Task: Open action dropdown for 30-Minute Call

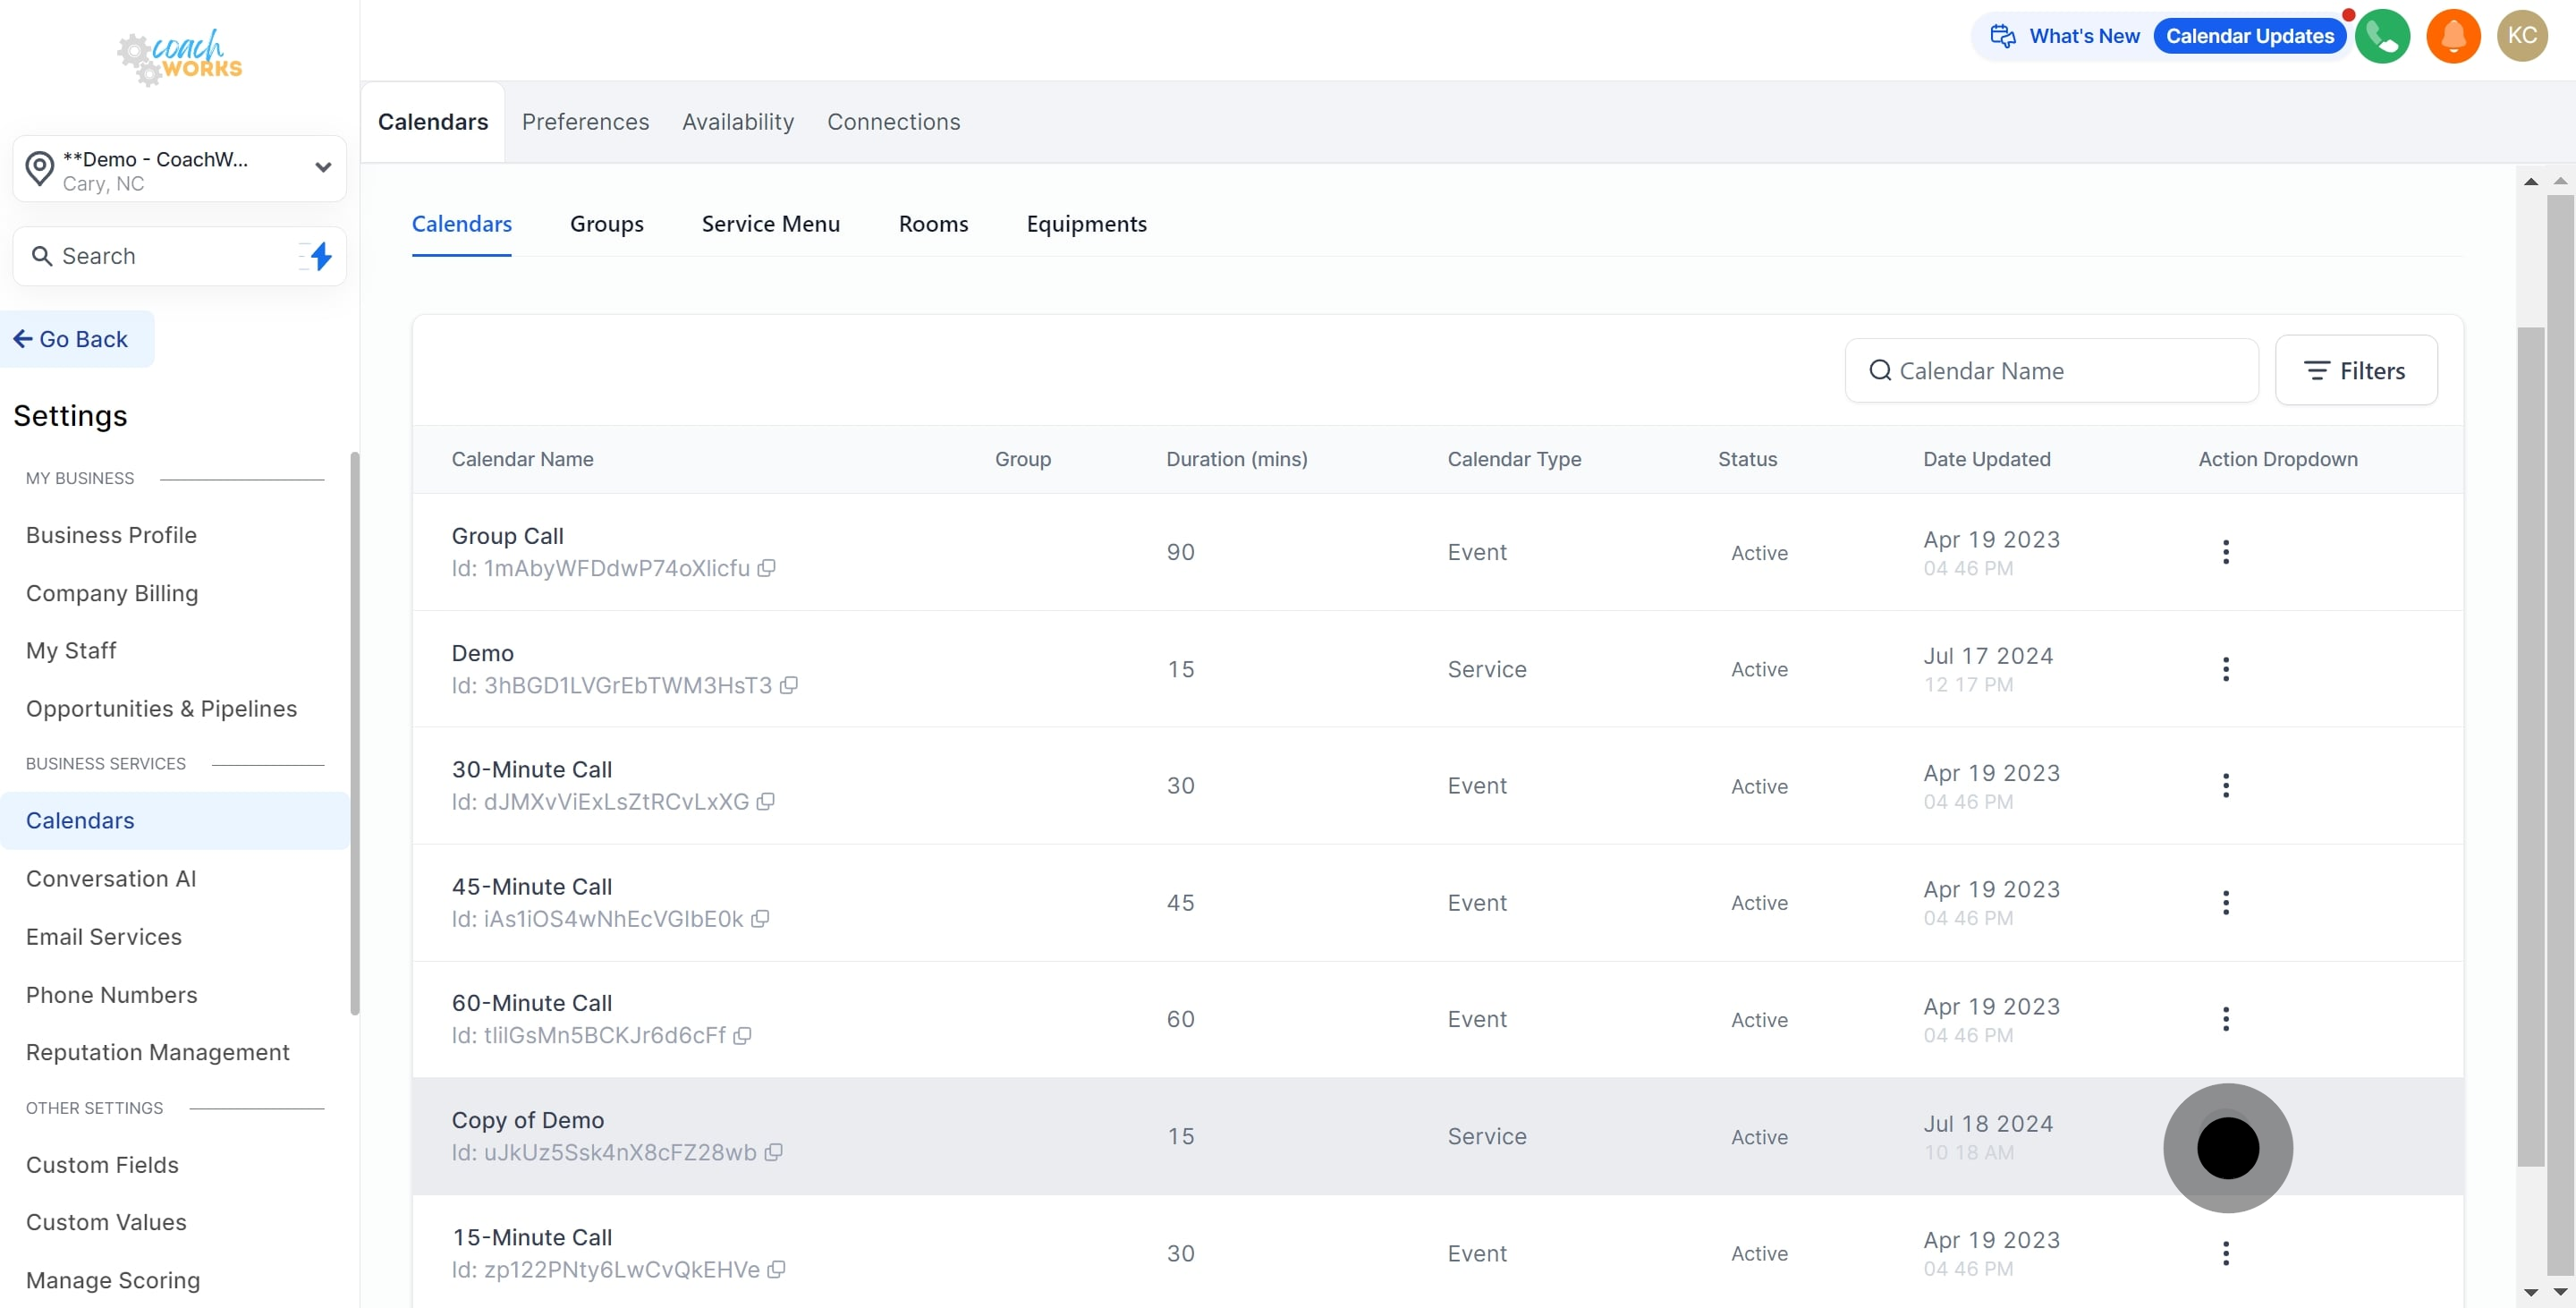Action: pyautogui.click(x=2225, y=786)
